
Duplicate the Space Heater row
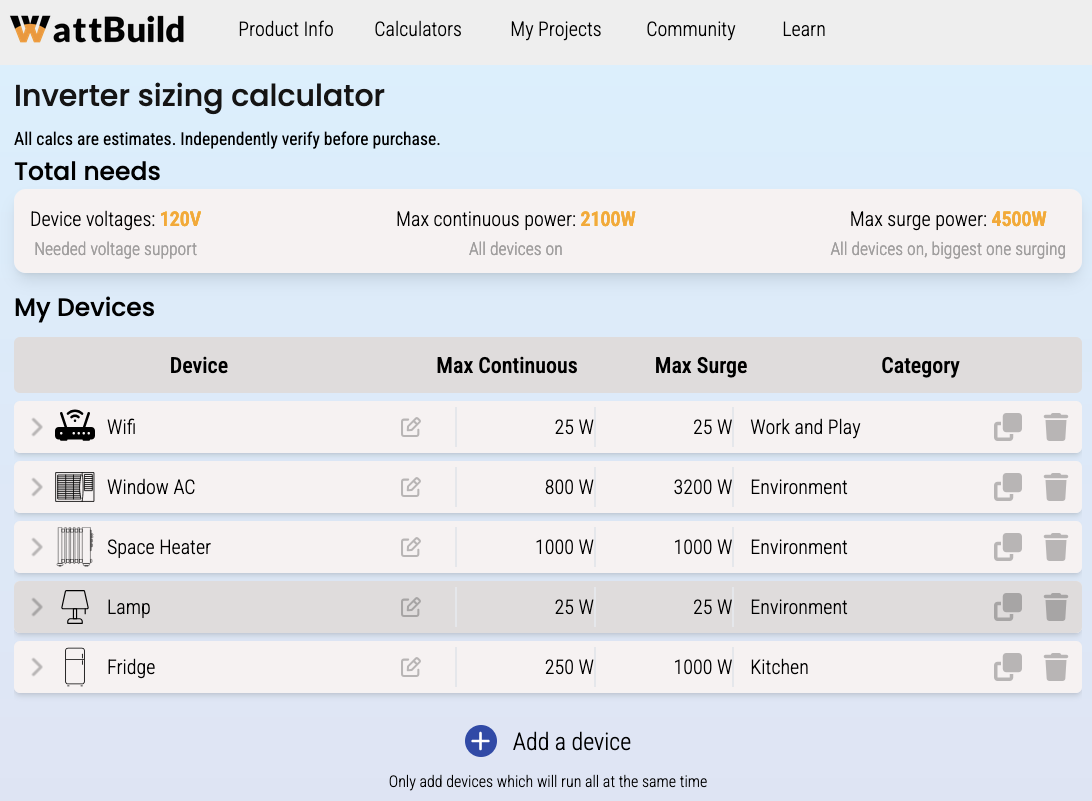click(1008, 547)
